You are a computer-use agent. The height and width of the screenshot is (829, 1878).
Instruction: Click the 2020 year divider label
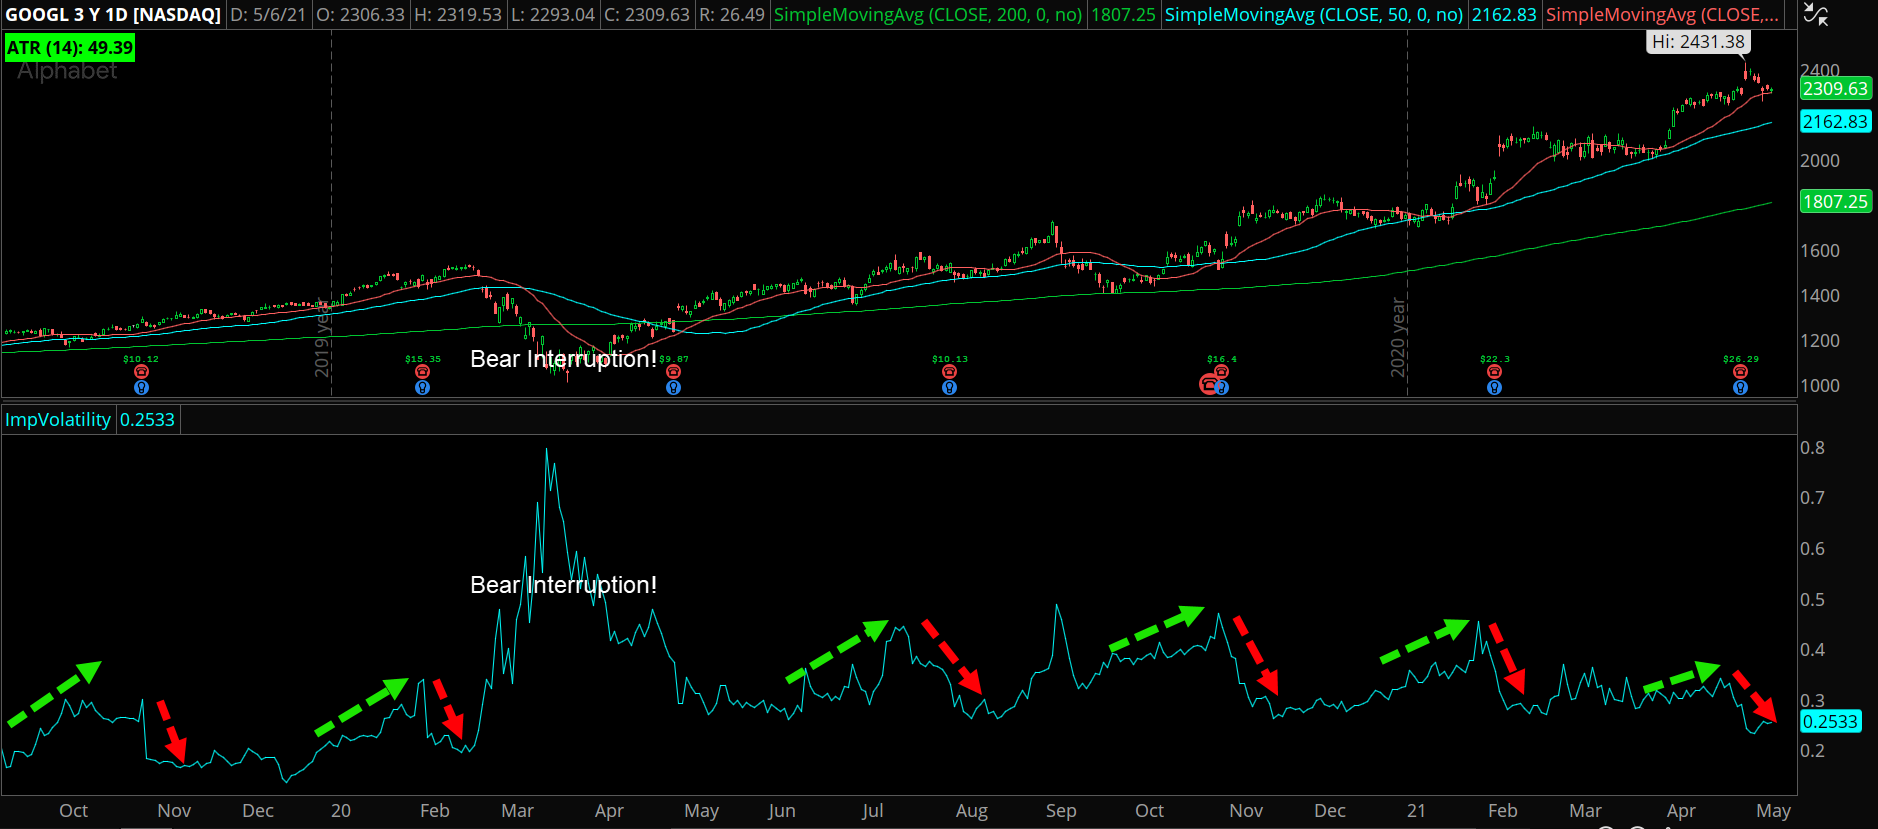[x=1398, y=338]
